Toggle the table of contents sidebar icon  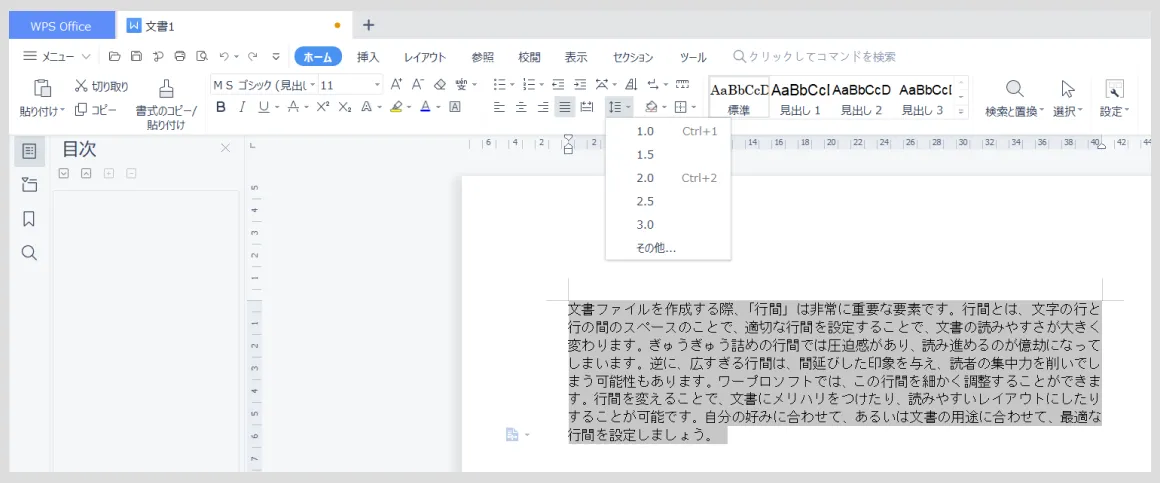[x=30, y=151]
